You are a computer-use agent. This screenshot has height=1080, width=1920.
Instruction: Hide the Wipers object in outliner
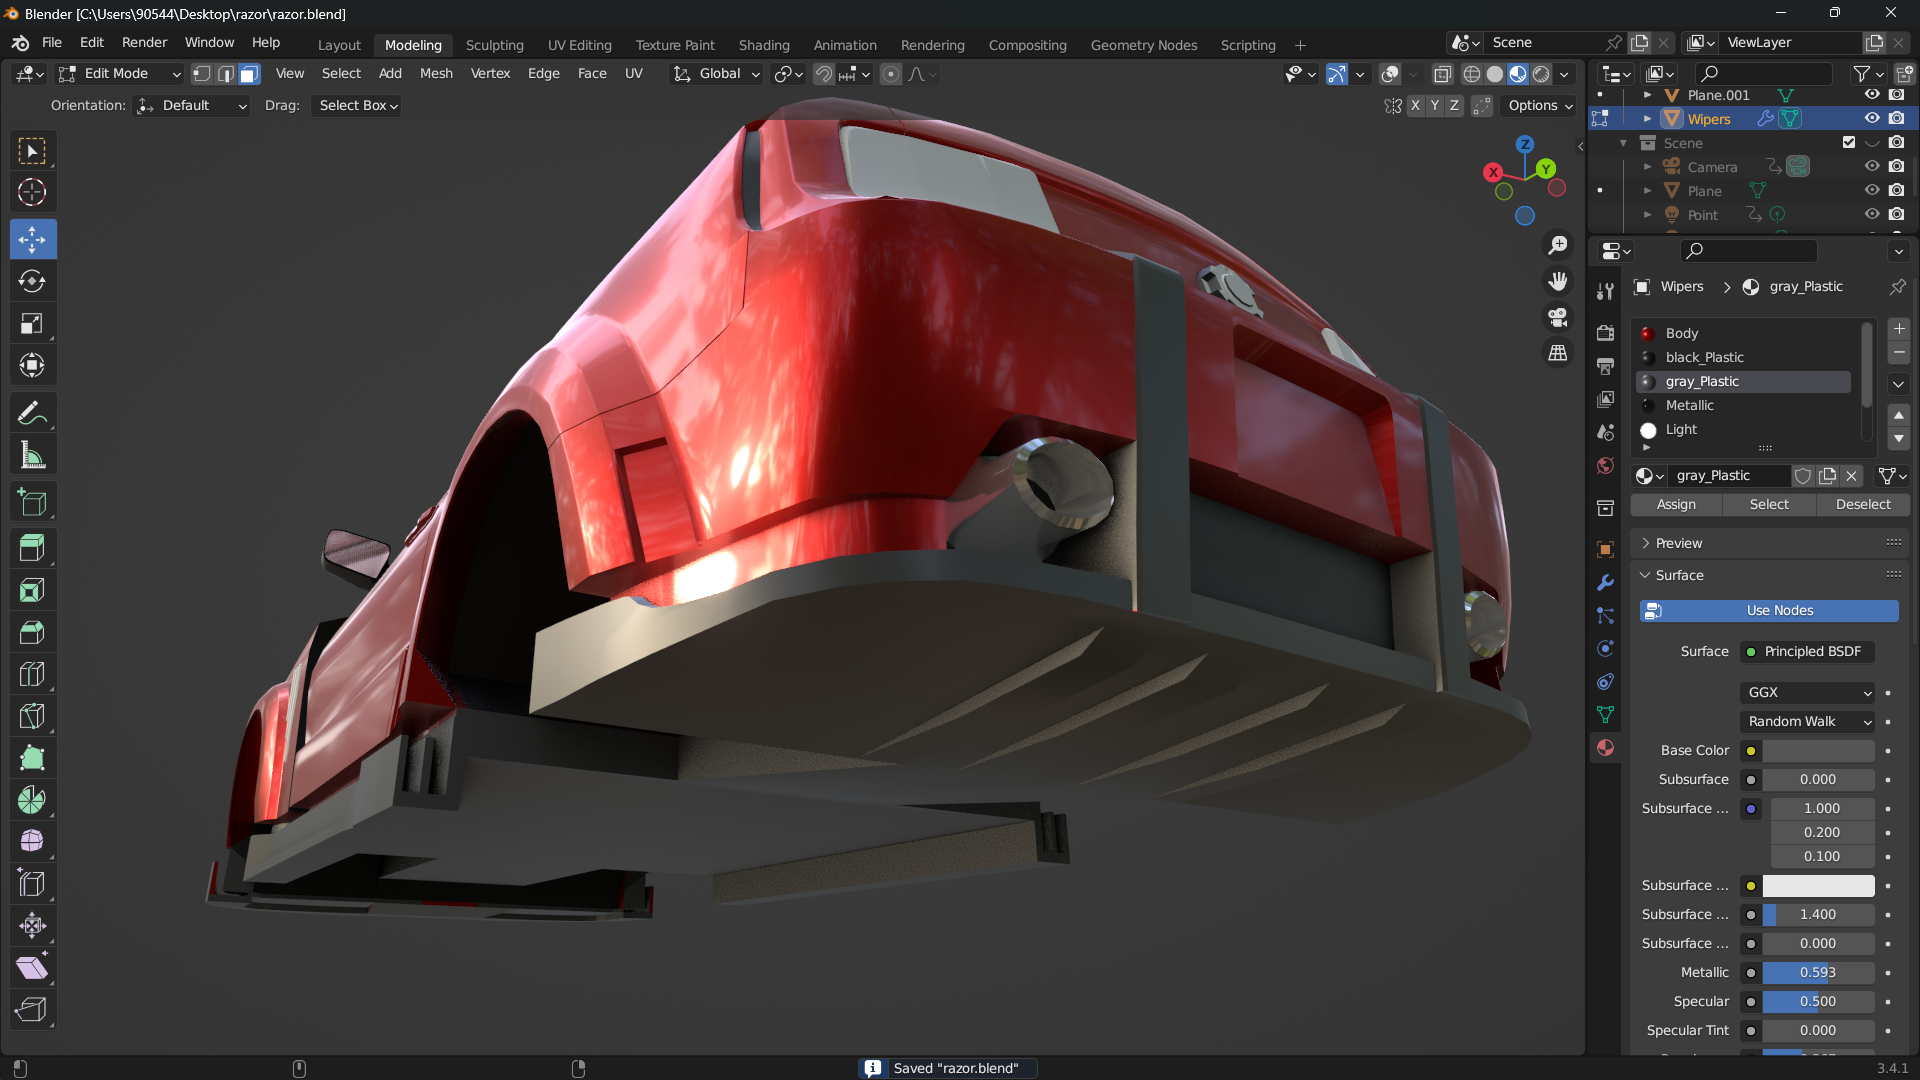tap(1872, 118)
